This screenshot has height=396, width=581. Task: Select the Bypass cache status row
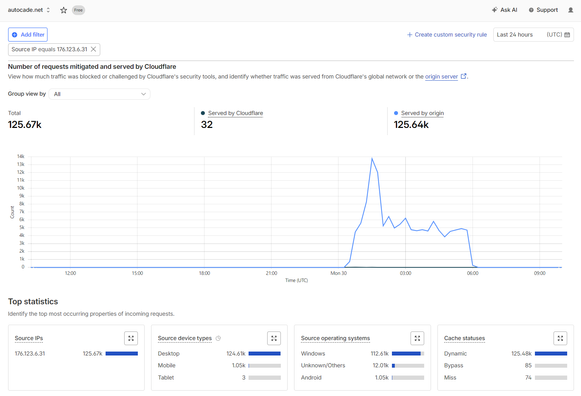505,365
